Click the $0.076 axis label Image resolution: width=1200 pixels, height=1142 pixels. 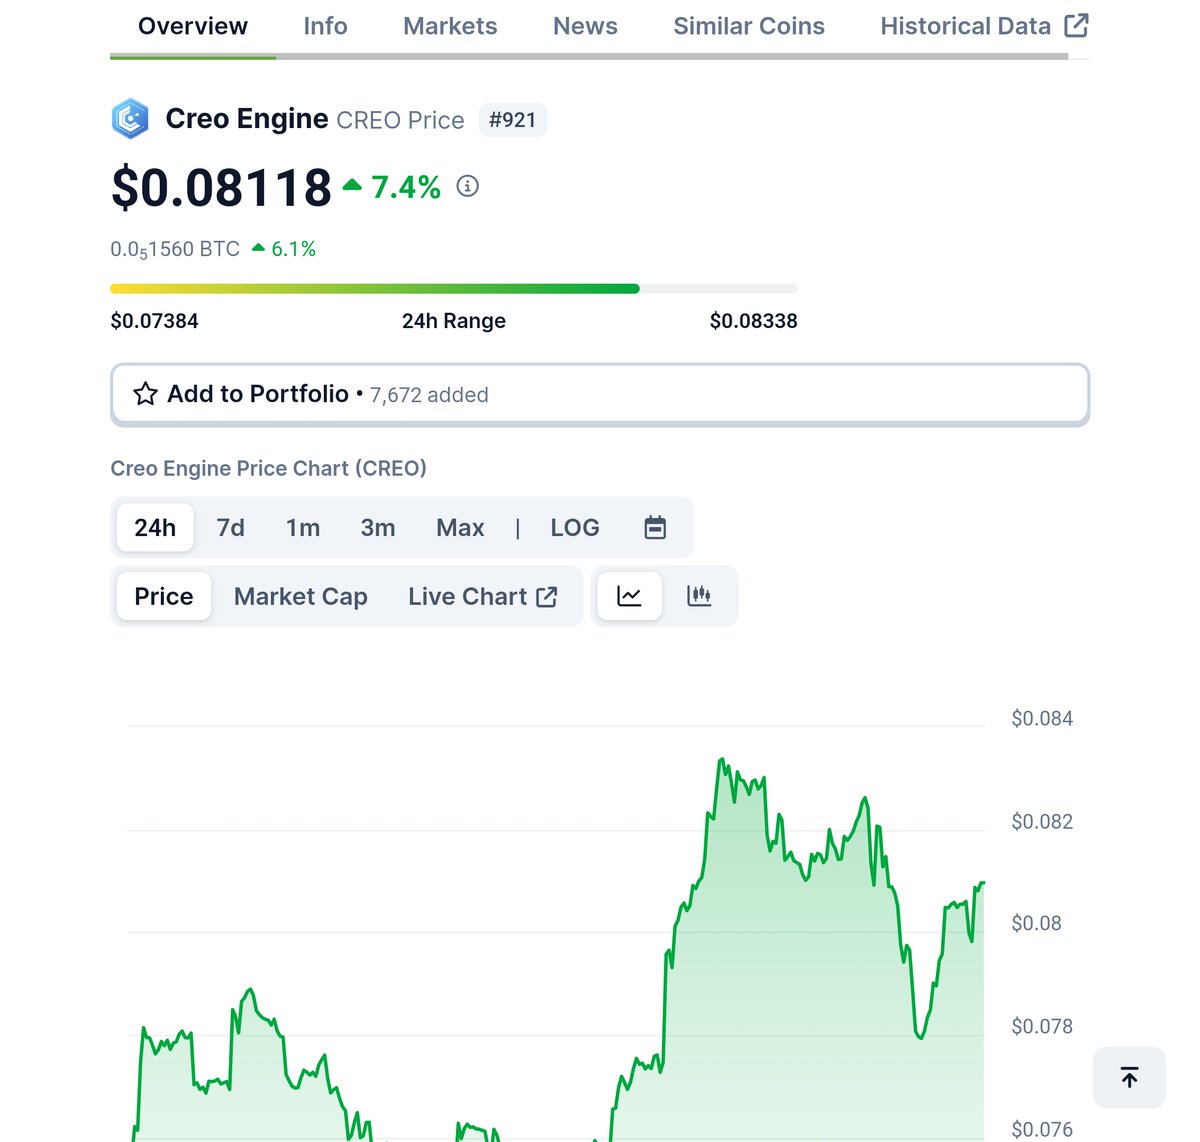click(1042, 1129)
